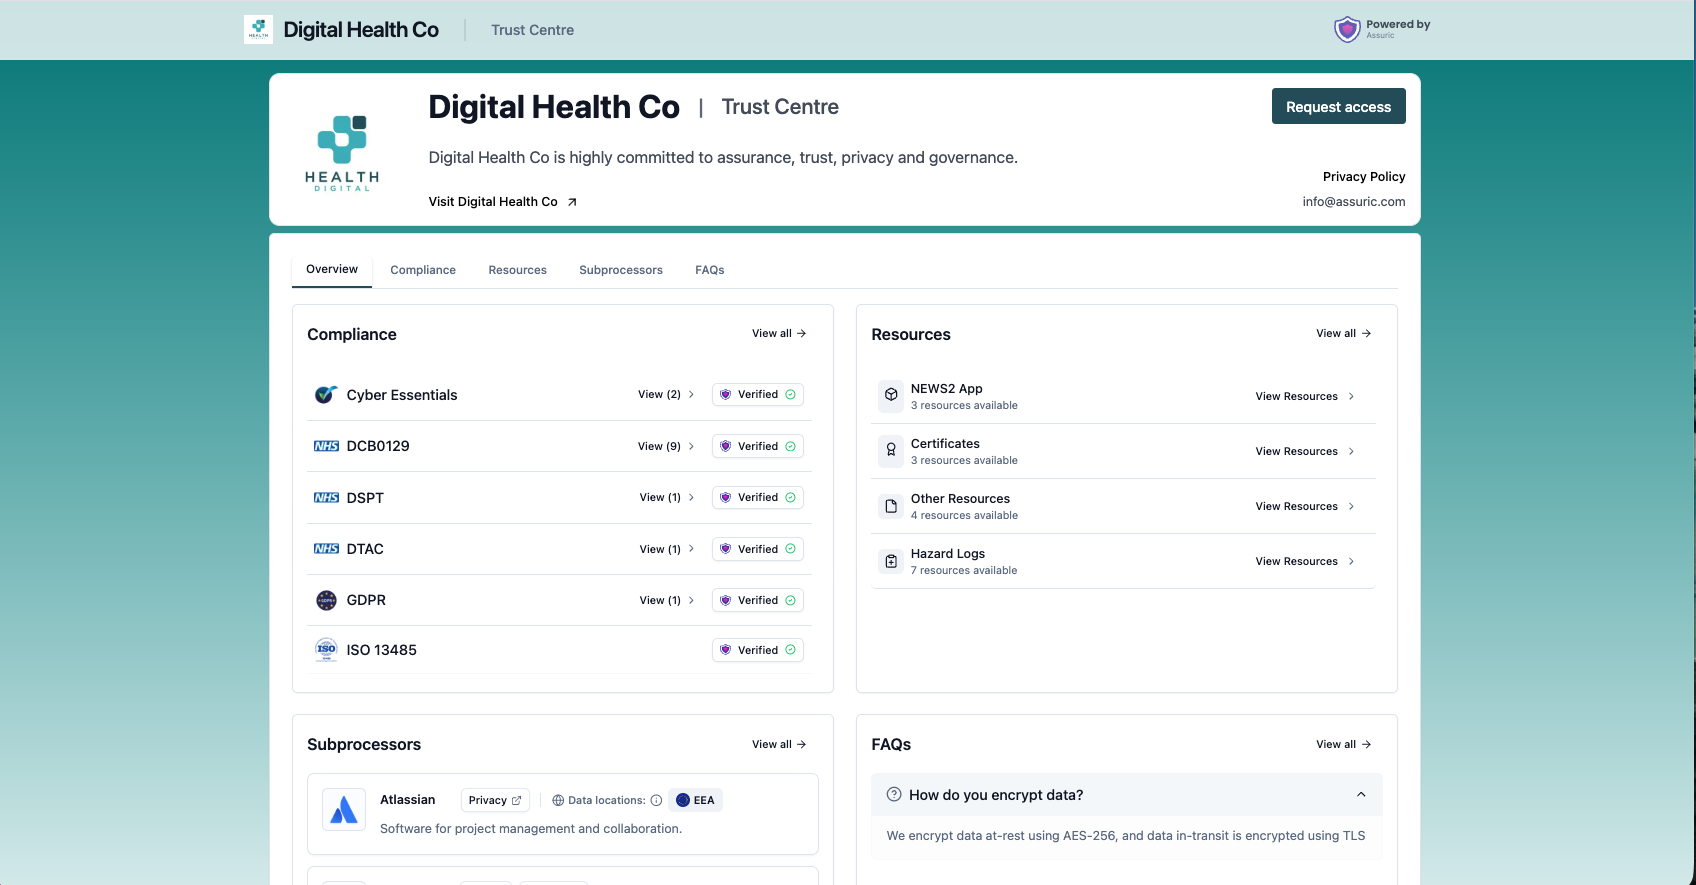Click the ISO 13485 badge icon
1696x885 pixels.
pyautogui.click(x=326, y=649)
